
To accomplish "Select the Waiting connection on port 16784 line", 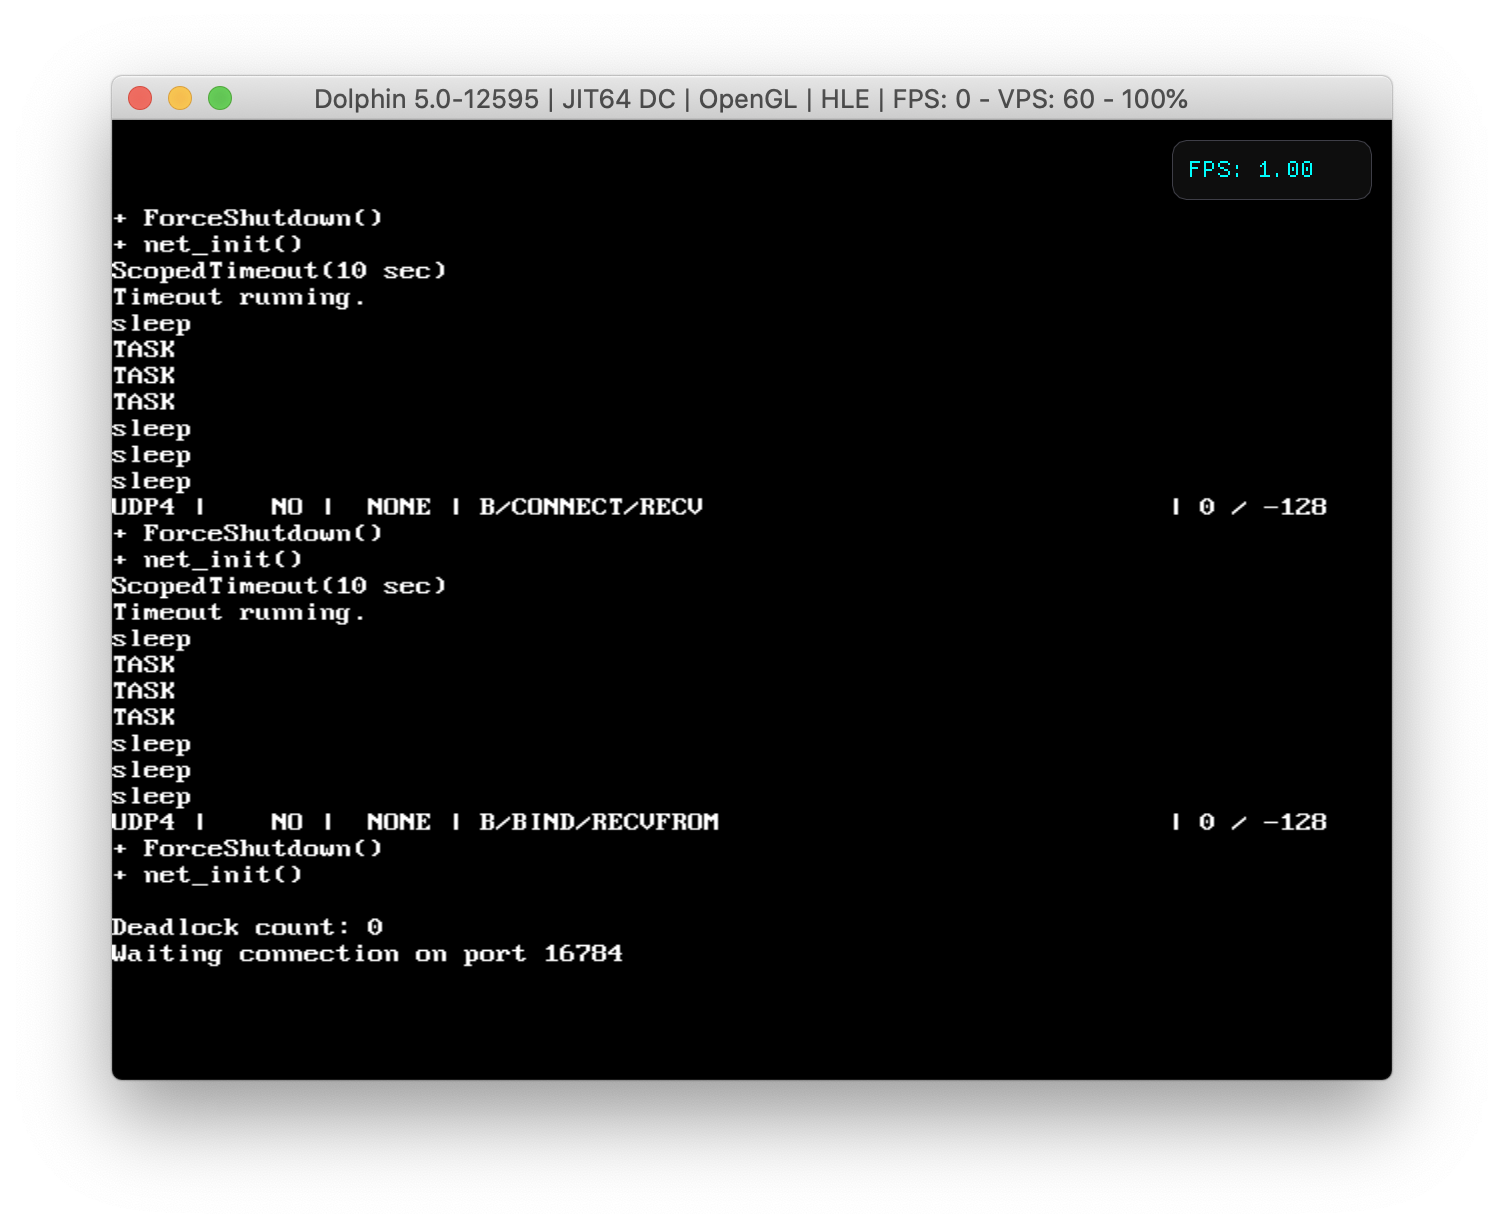I will click(x=368, y=954).
